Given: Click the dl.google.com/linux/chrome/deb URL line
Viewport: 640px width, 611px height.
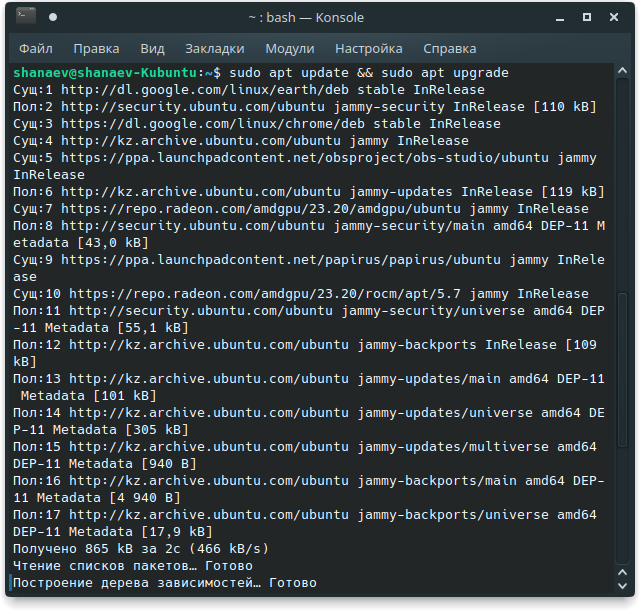Looking at the screenshot, I should pos(257,124).
